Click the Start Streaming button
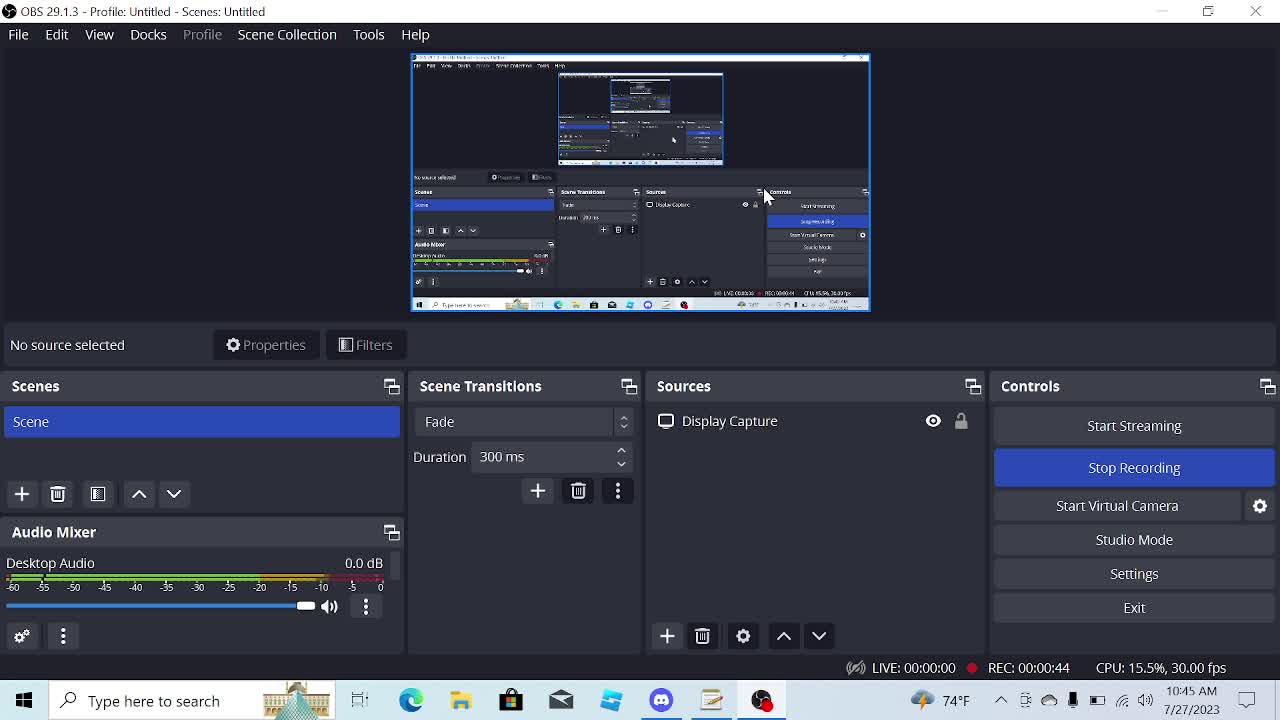Screen dimensions: 1280x720 pos(1134,426)
